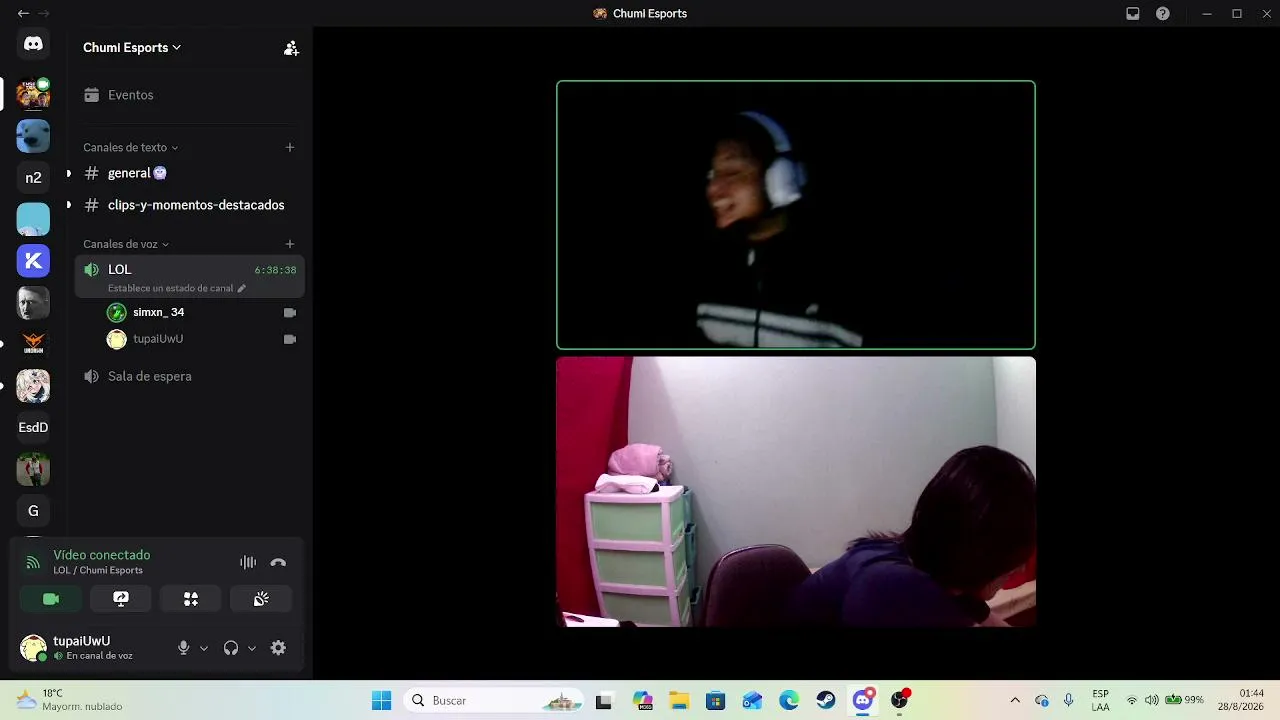Open Microsoft 365 Copilot from the taskbar
Image resolution: width=1280 pixels, height=720 pixels.
(x=642, y=700)
